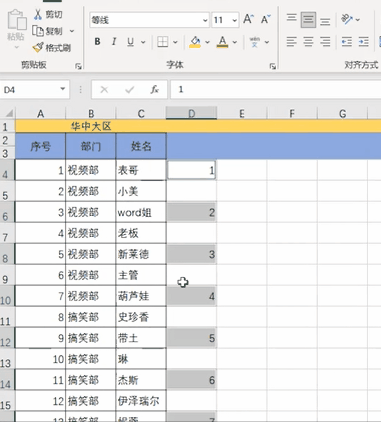Select cell containing 史珍香
This screenshot has height=422, width=381.
(141, 317)
